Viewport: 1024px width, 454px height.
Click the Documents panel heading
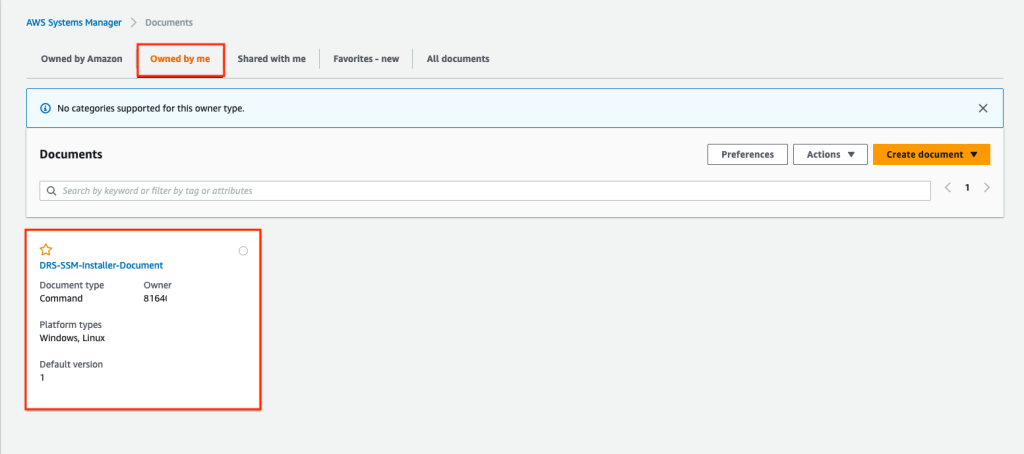tap(71, 155)
